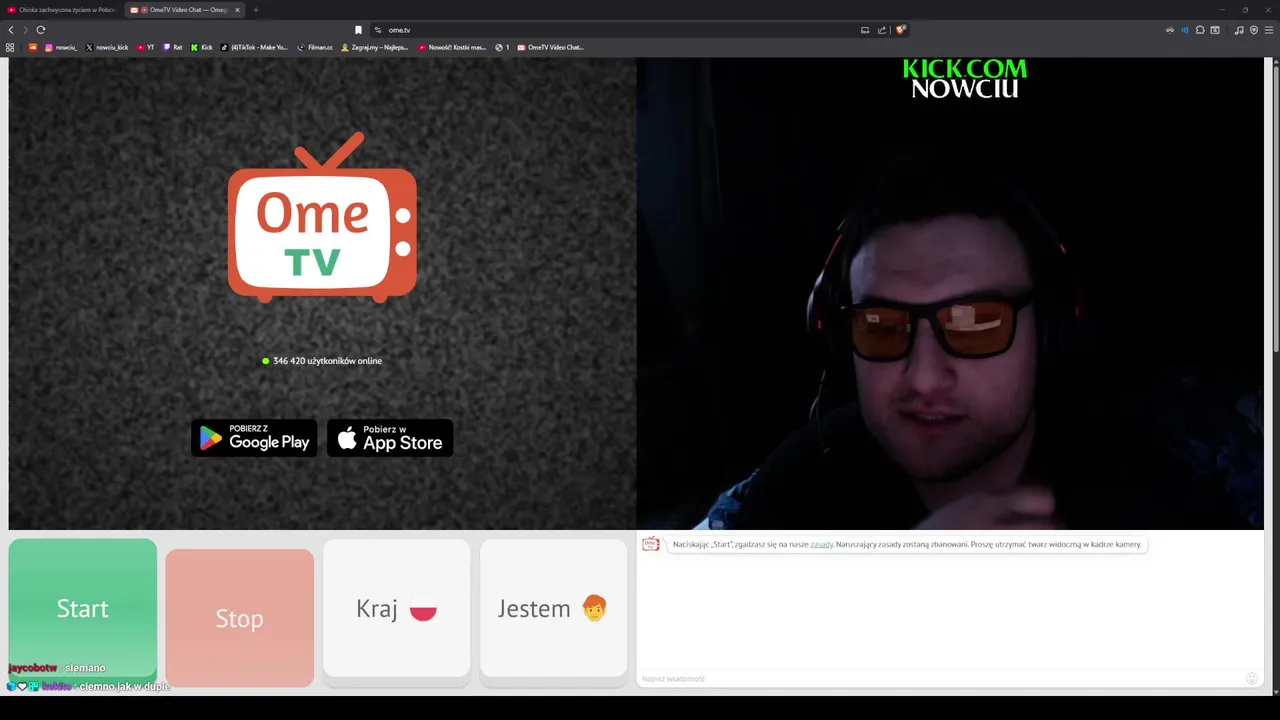1280x720 pixels.
Task: Open site settings icon left of ome.tv
Action: point(378,30)
